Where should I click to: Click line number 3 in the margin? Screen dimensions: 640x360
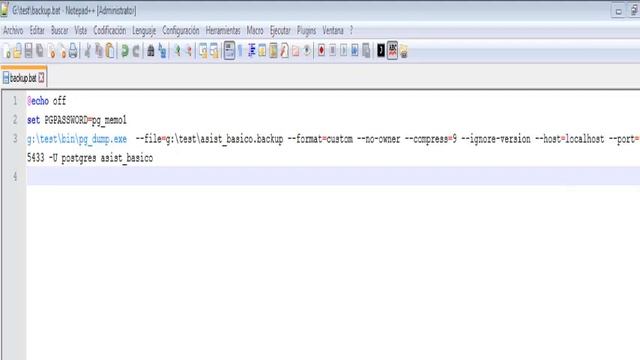[15, 139]
